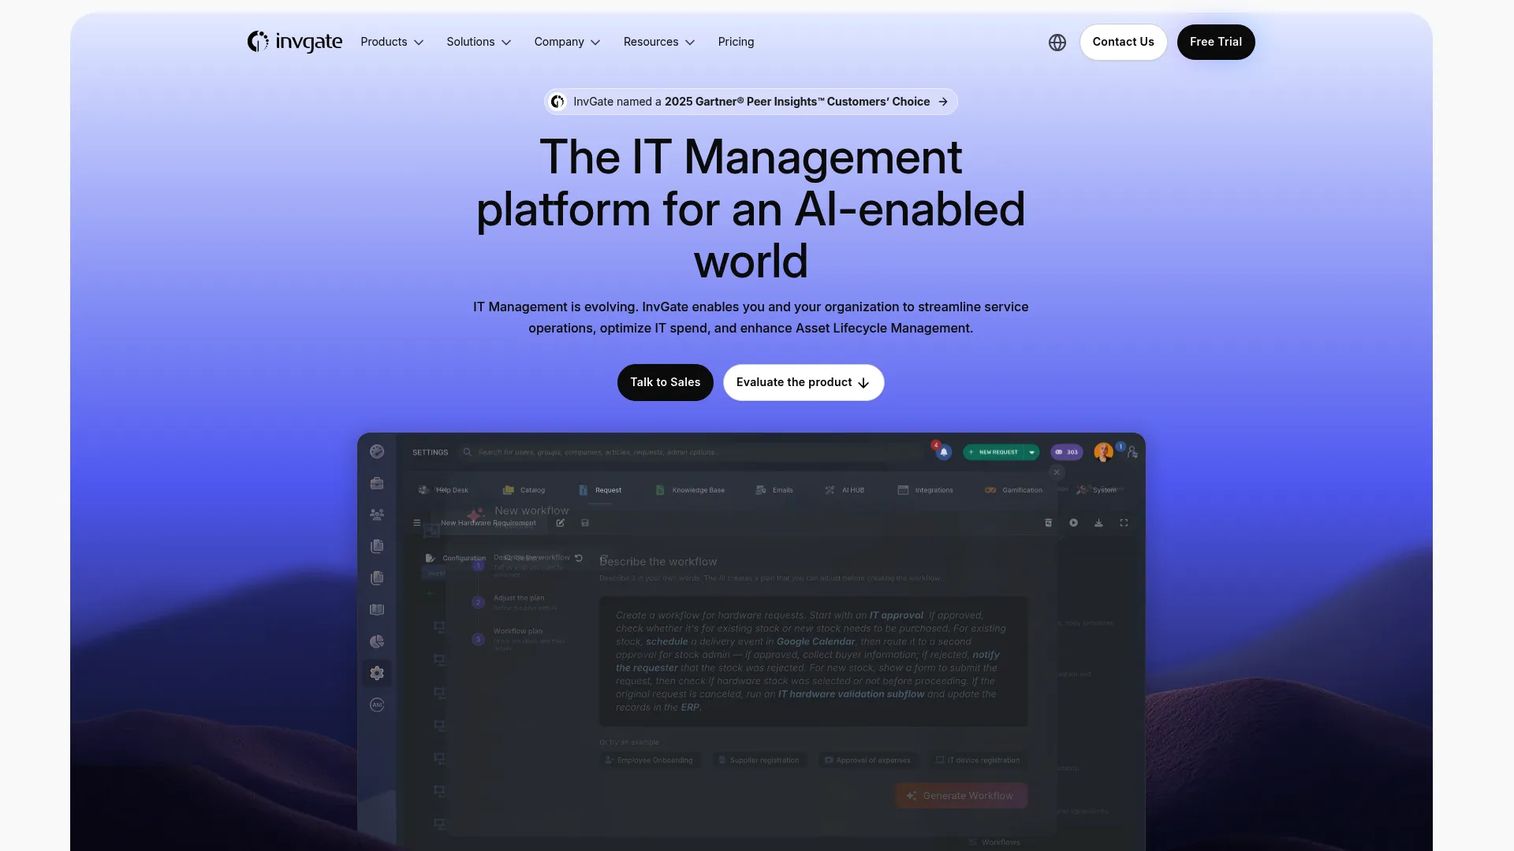1514x851 pixels.
Task: Select the users group icon in sidebar
Action: (377, 514)
